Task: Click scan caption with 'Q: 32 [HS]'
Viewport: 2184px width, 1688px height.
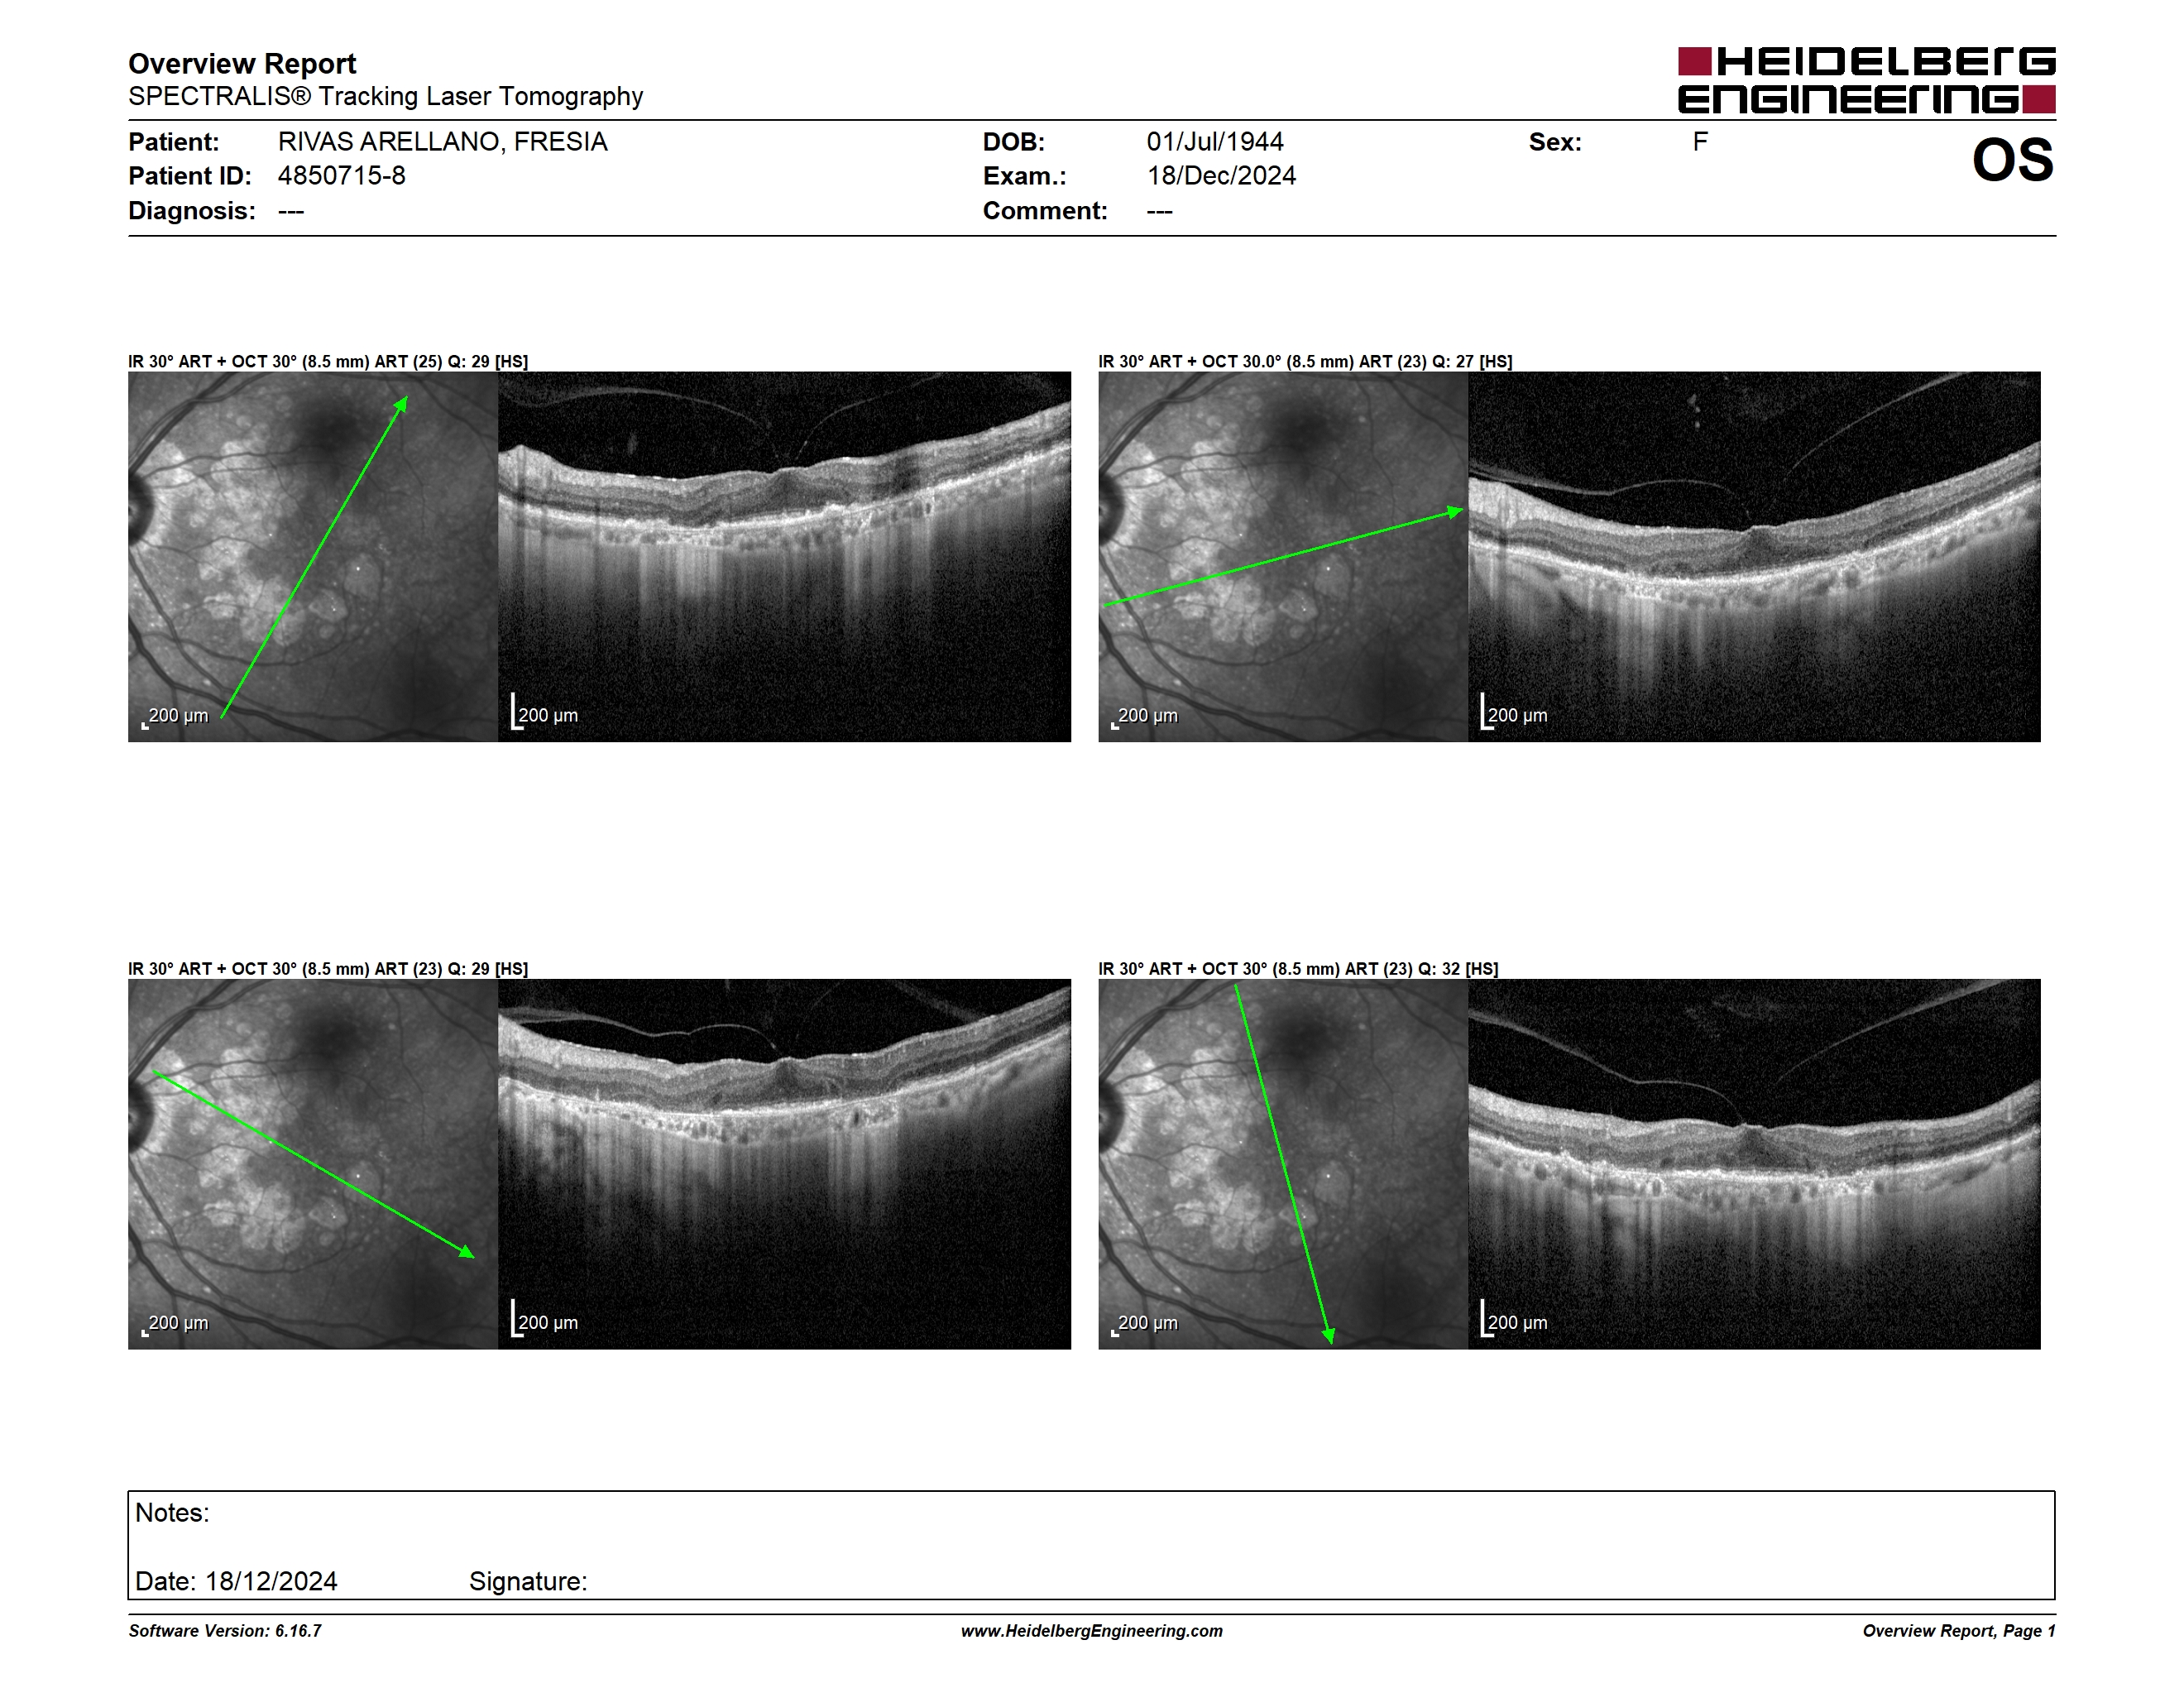Action: click(1298, 968)
